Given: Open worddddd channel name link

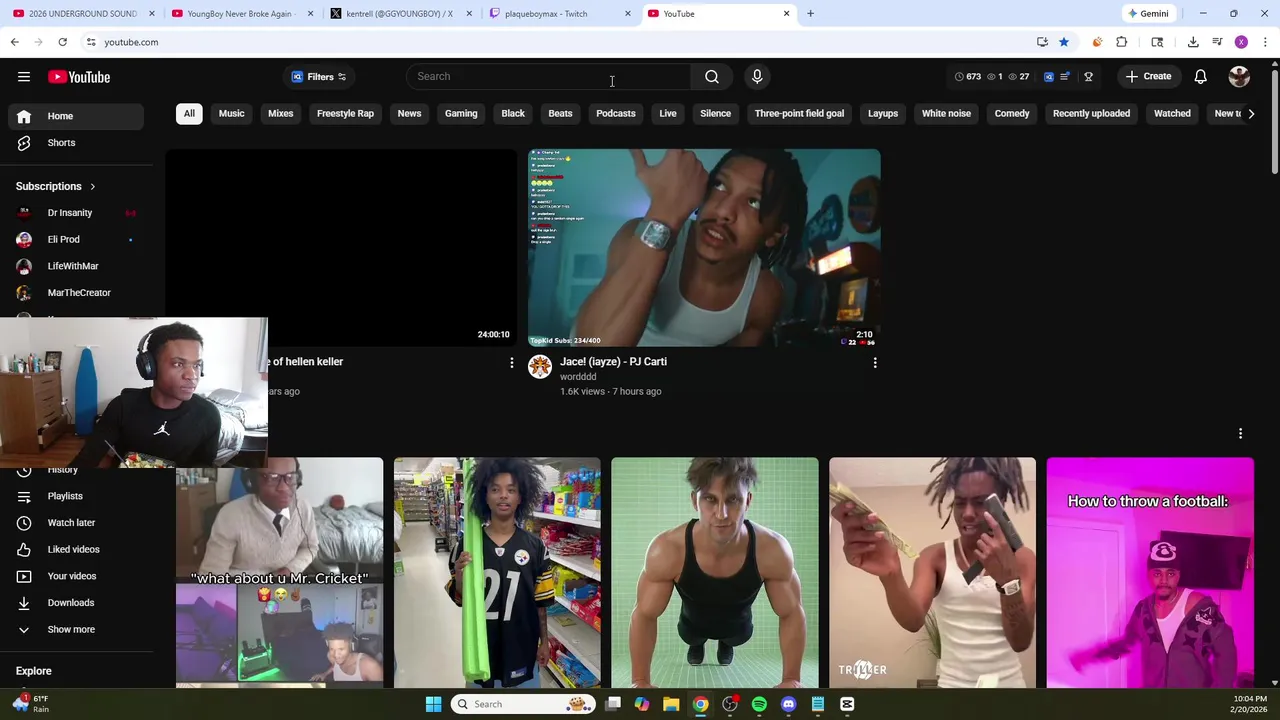Looking at the screenshot, I should coord(578,377).
